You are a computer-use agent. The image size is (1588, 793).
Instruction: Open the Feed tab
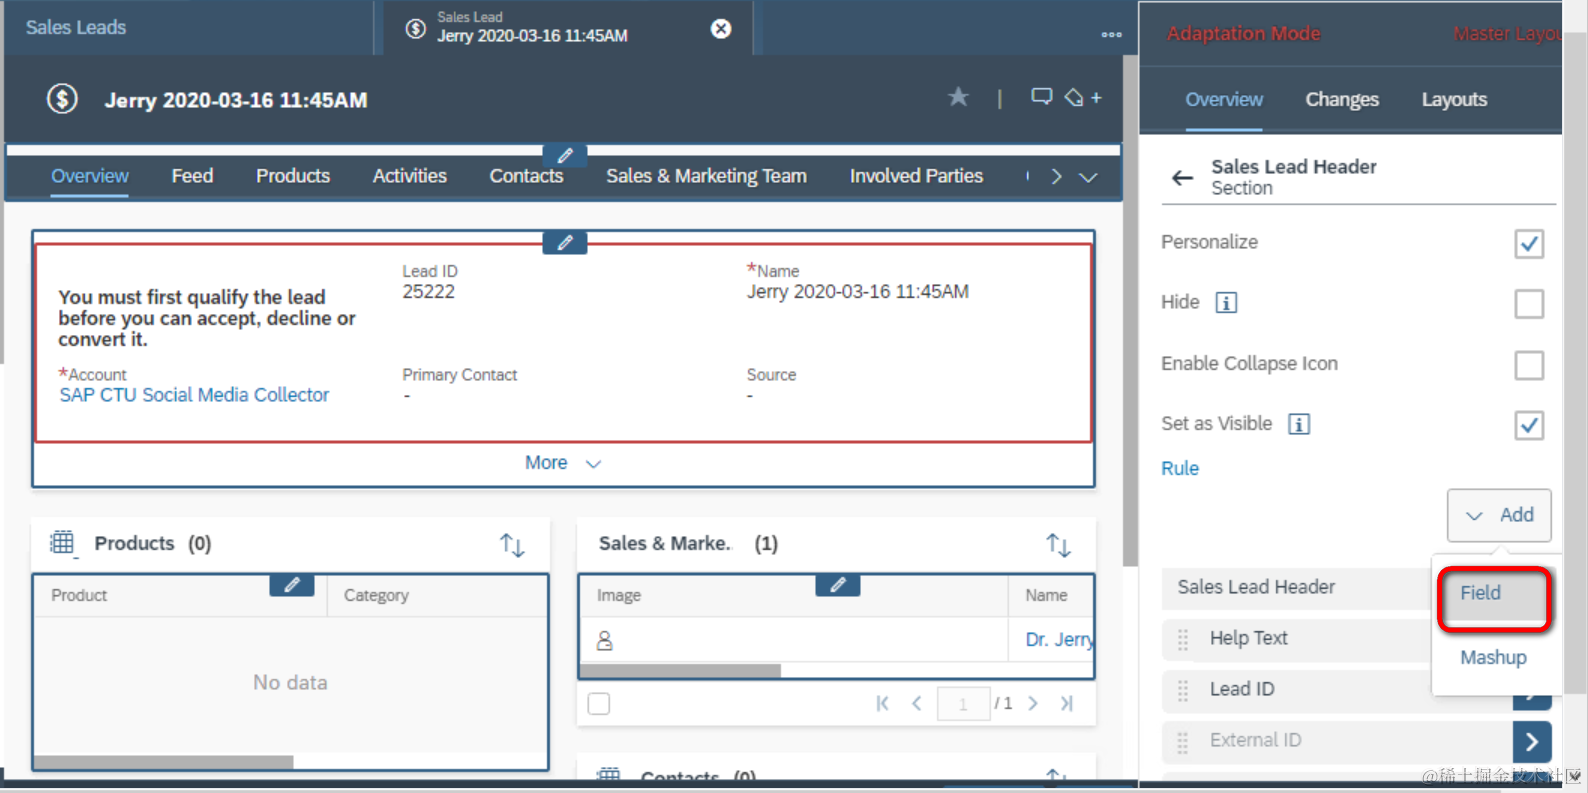(x=192, y=176)
